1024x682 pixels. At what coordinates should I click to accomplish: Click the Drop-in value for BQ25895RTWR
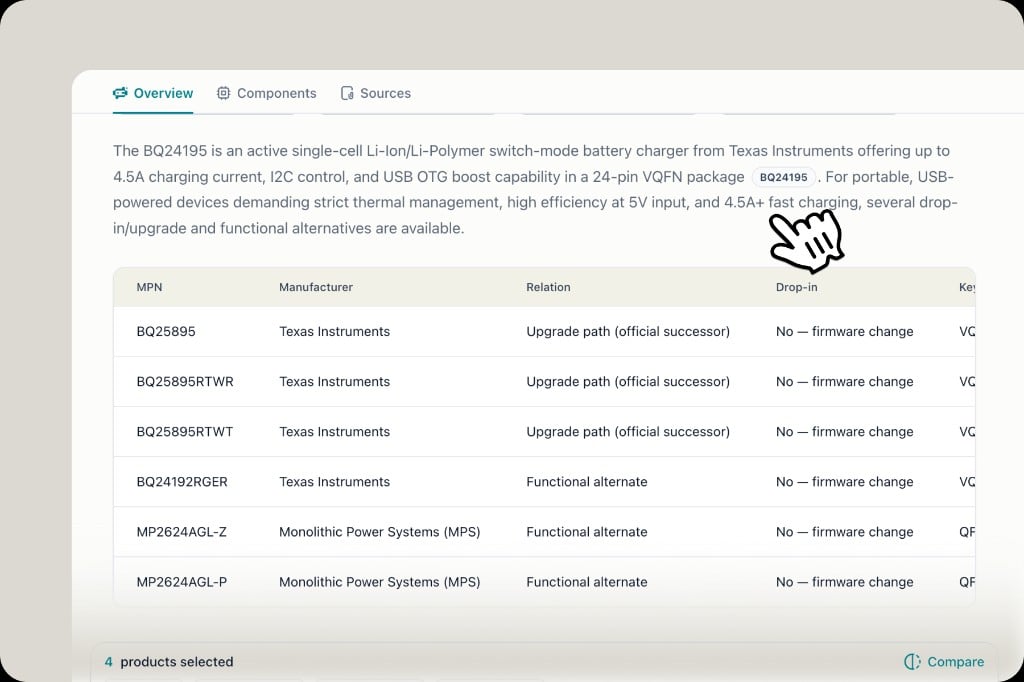[844, 382]
